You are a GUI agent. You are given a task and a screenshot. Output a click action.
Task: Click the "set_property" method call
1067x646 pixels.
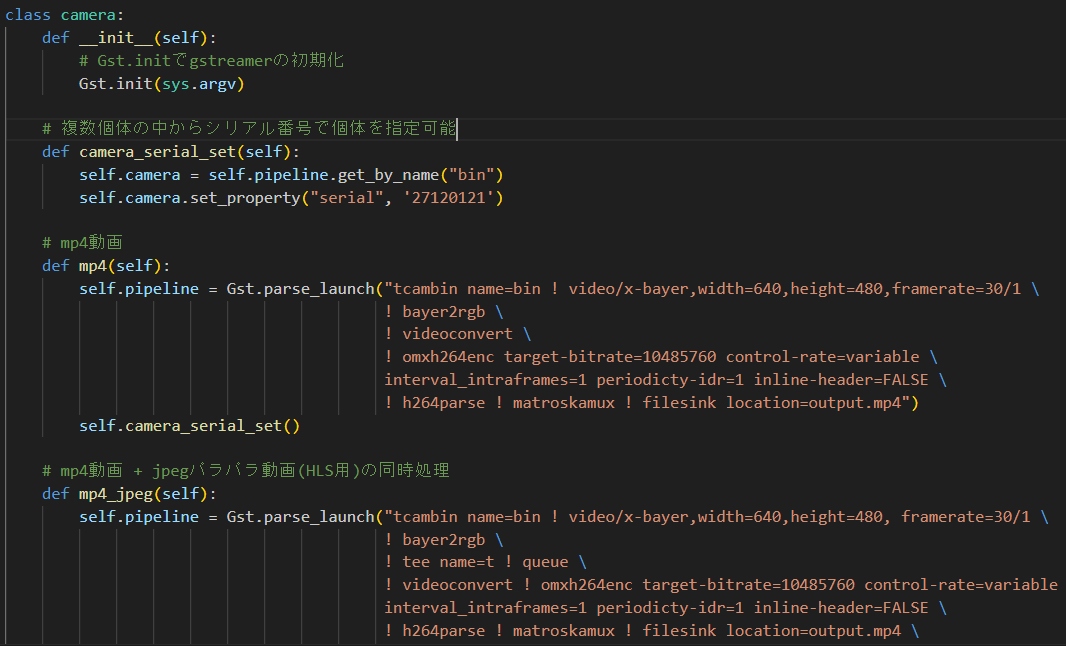click(246, 198)
